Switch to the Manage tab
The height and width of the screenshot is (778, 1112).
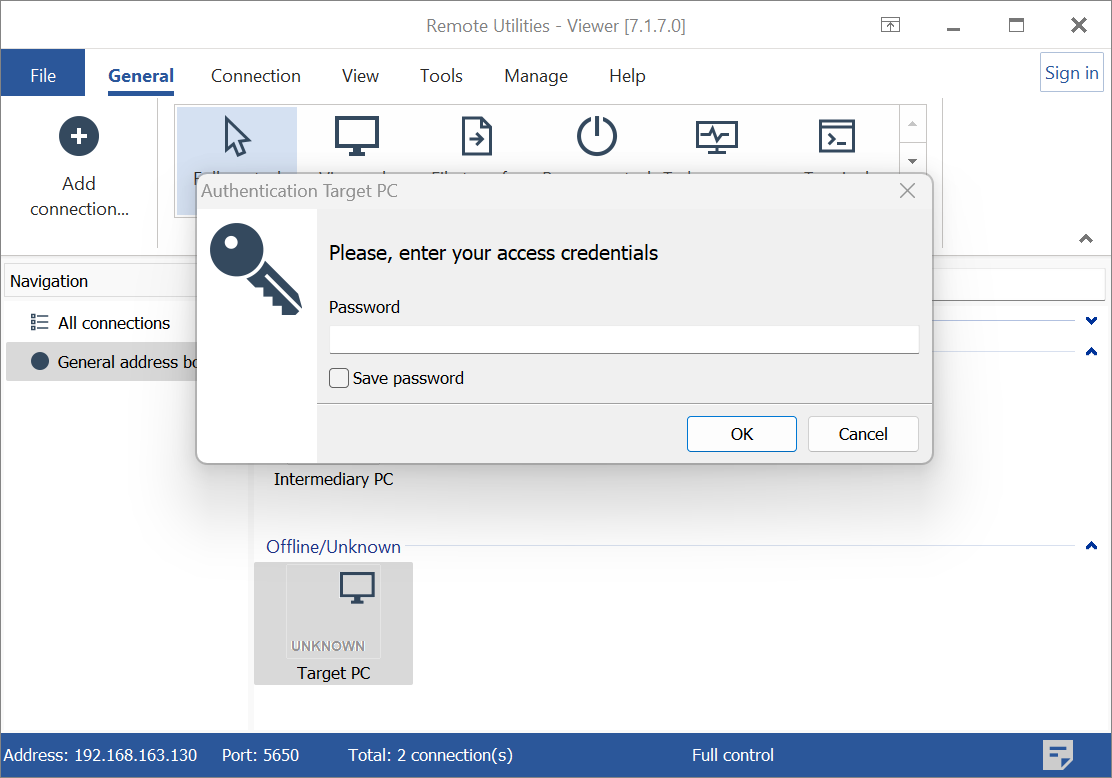[535, 76]
